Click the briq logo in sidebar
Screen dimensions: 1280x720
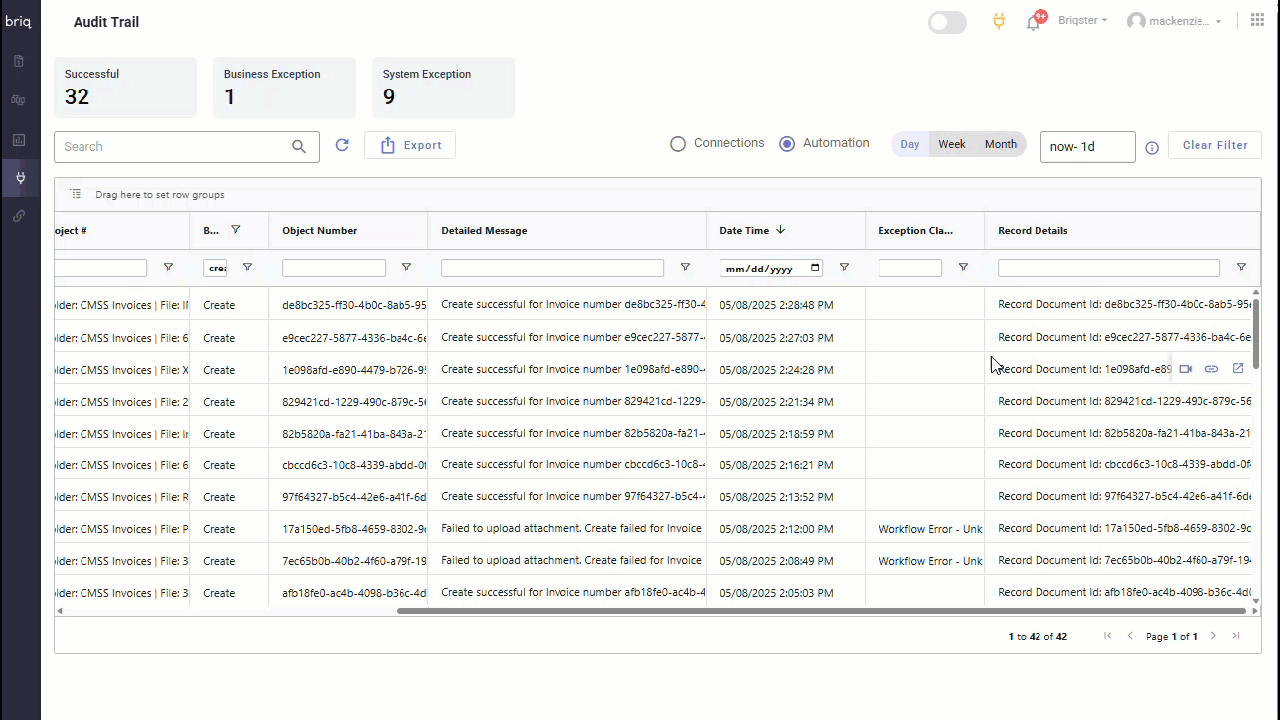click(18, 22)
